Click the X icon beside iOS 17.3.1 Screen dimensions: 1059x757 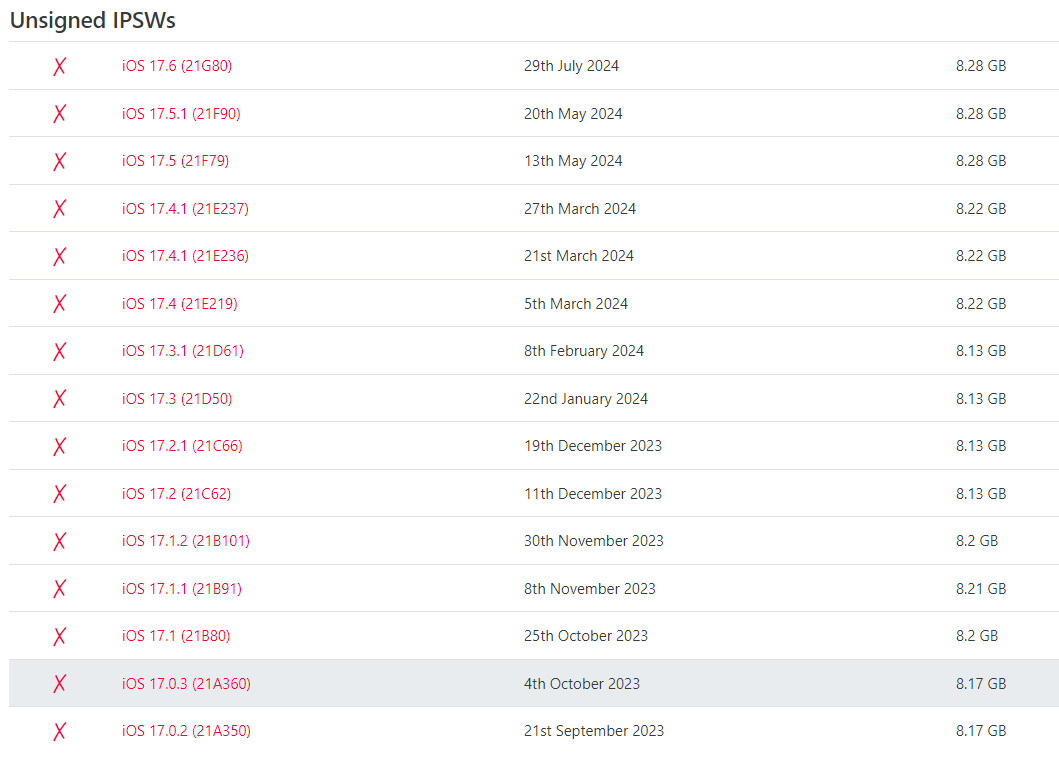59,351
